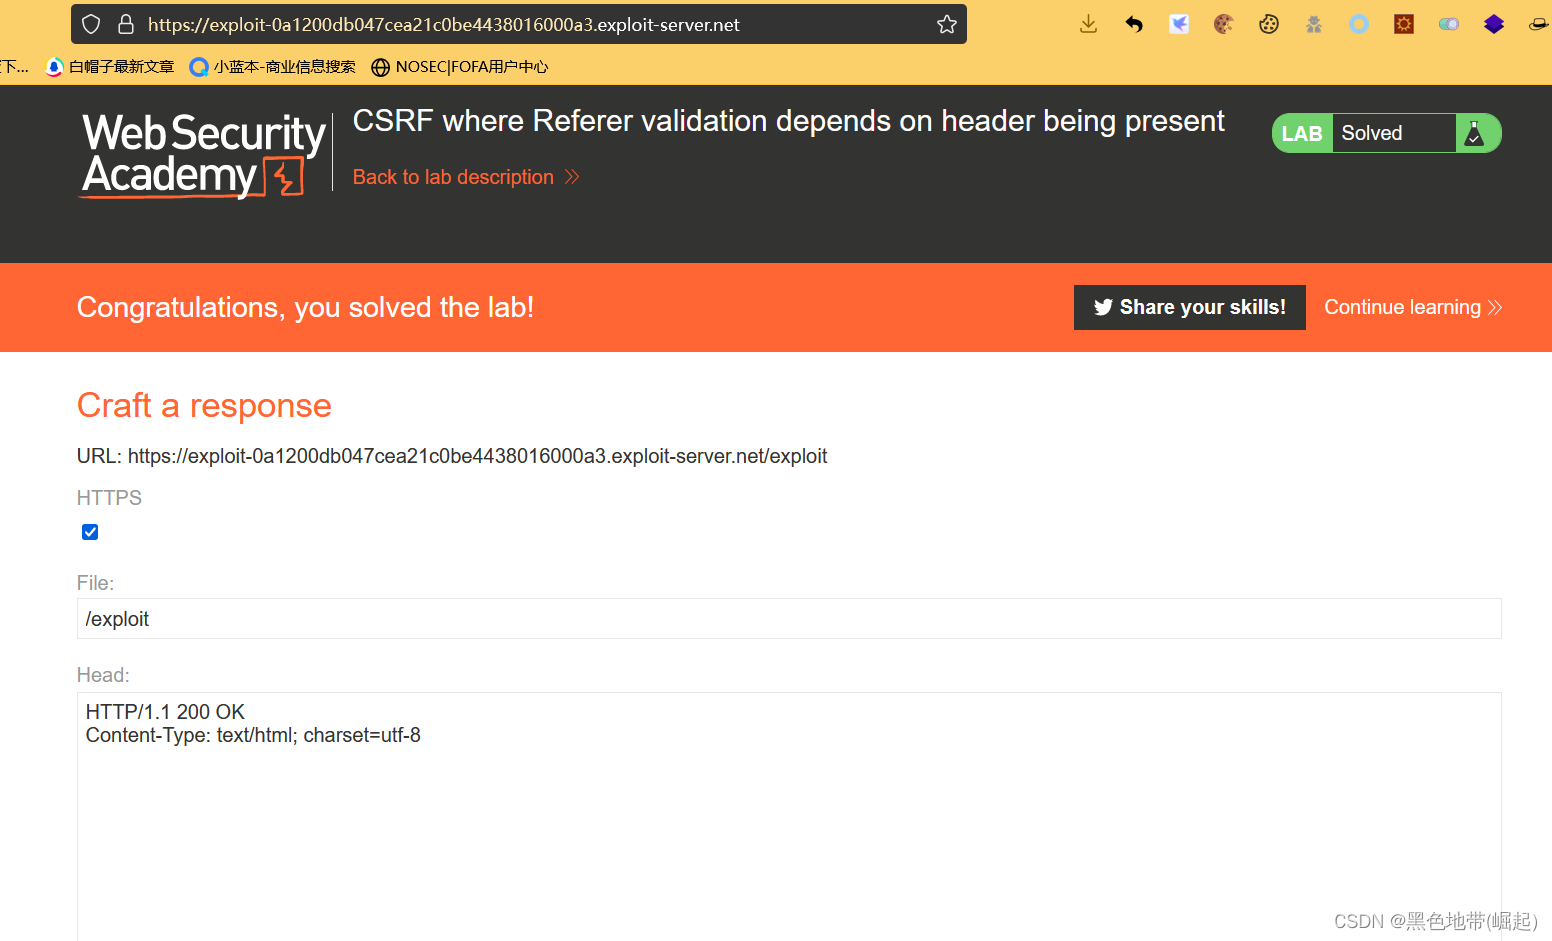This screenshot has height=941, width=1552.
Task: Click the green toggle switch extension icon
Action: point(1449,24)
